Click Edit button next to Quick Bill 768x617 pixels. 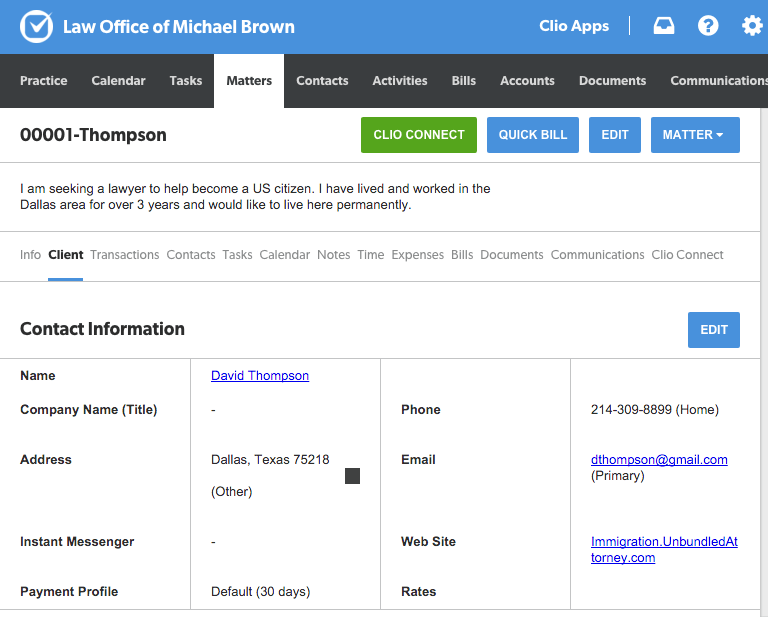click(x=615, y=135)
